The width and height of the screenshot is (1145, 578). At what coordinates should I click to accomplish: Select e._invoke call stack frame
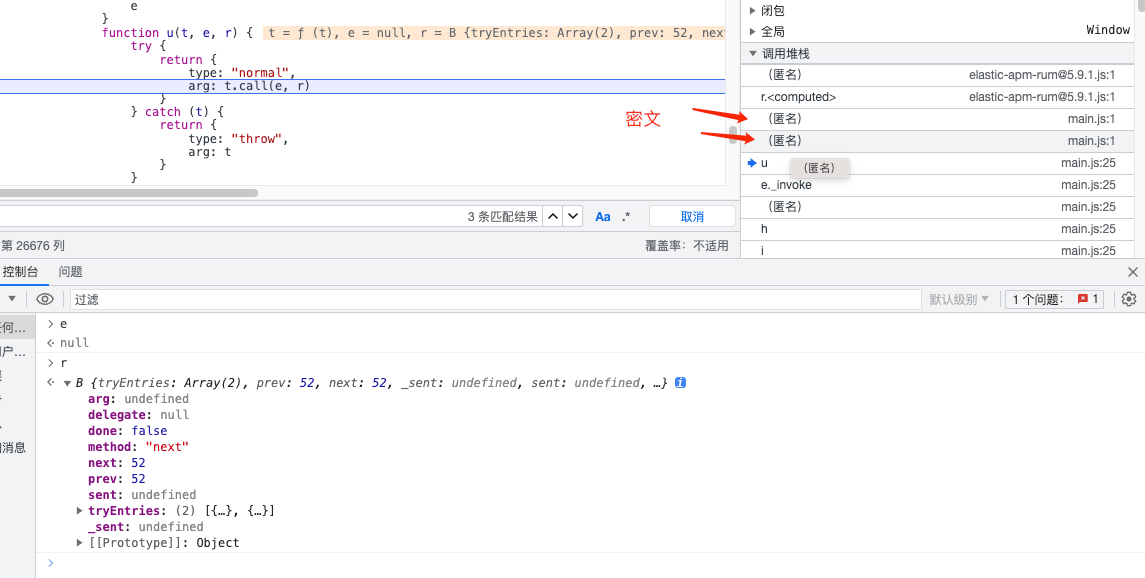click(786, 185)
